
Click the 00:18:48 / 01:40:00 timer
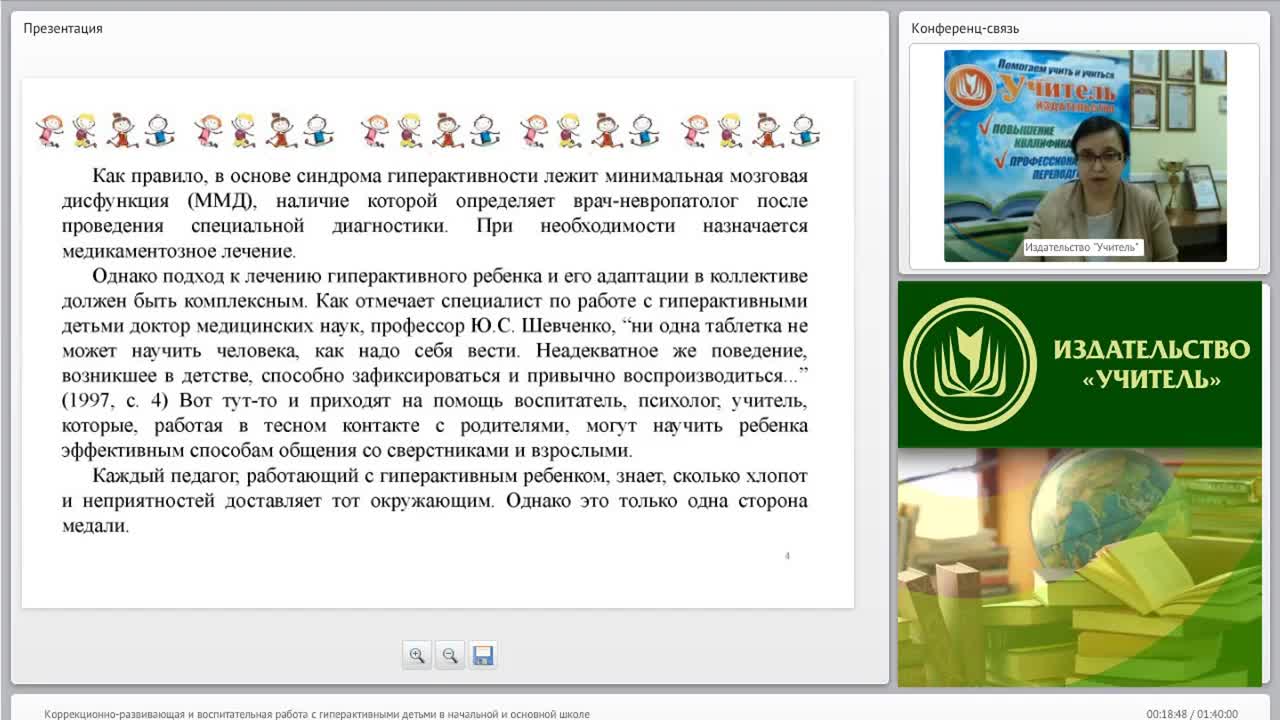[x=1192, y=714]
